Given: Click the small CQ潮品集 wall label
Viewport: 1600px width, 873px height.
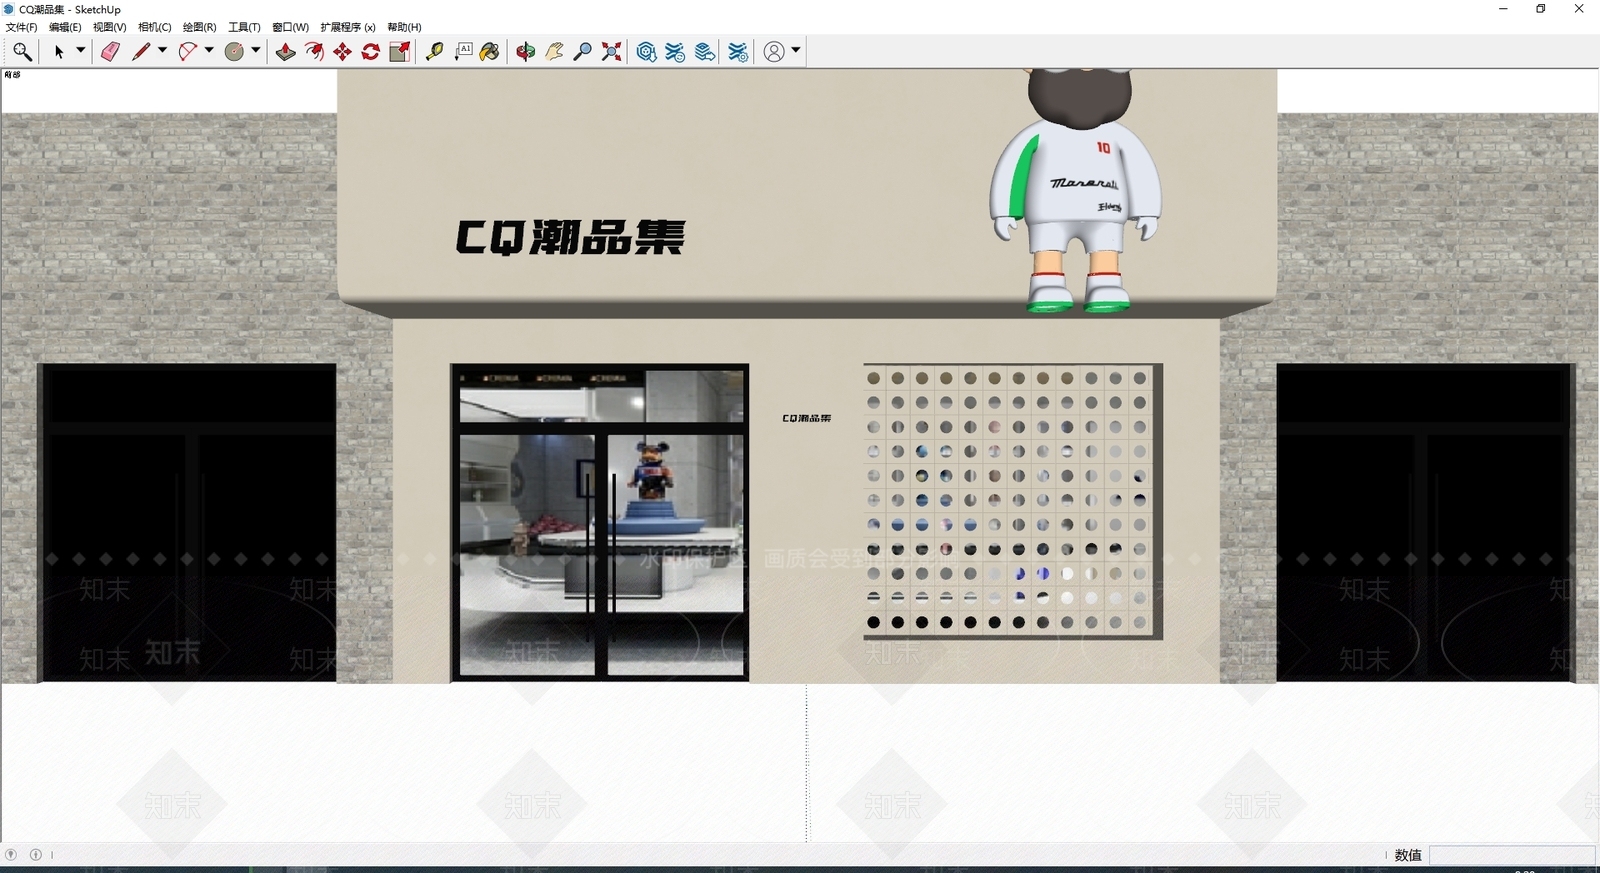Looking at the screenshot, I should pos(807,418).
